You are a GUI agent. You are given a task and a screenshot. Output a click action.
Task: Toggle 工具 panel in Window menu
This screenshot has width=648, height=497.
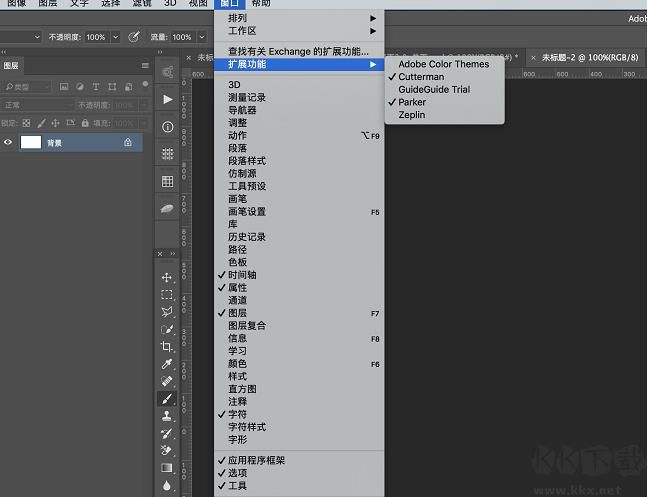coord(299,486)
